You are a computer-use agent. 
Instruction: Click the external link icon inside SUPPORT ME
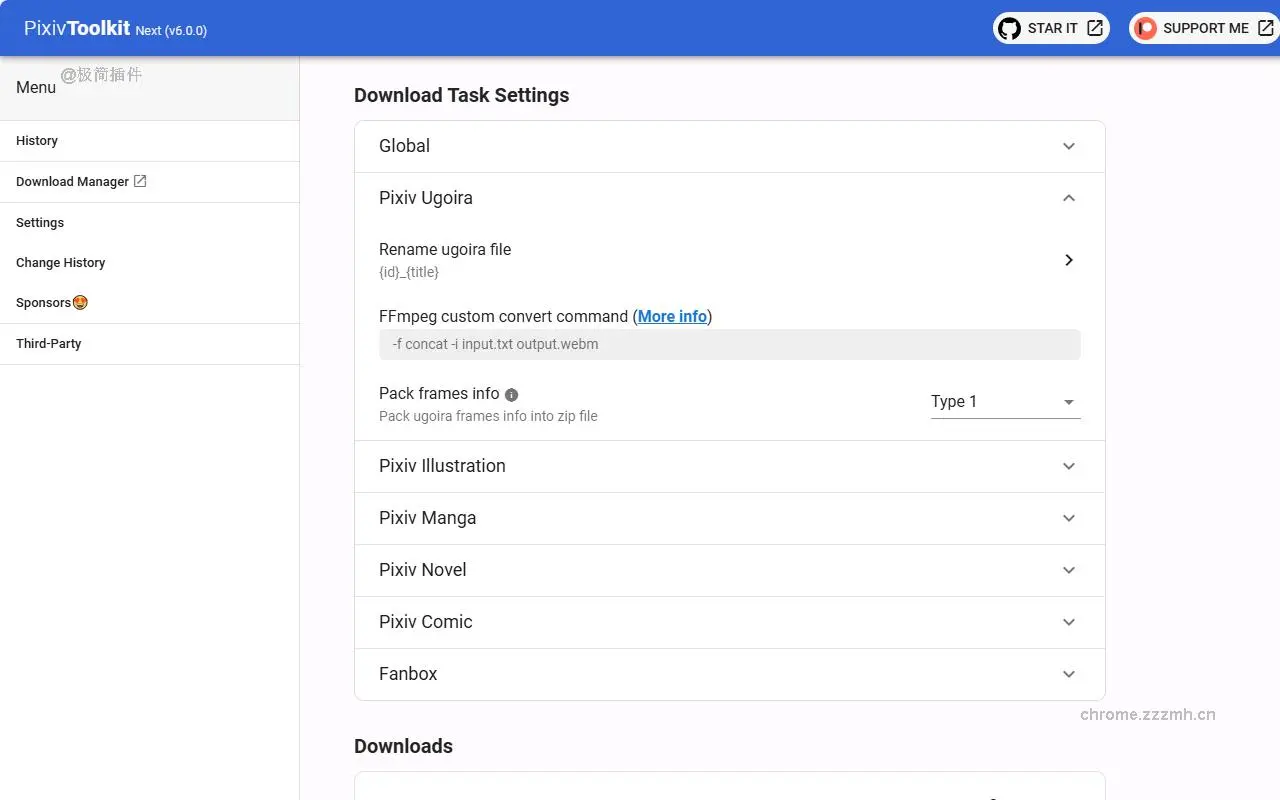point(1265,28)
